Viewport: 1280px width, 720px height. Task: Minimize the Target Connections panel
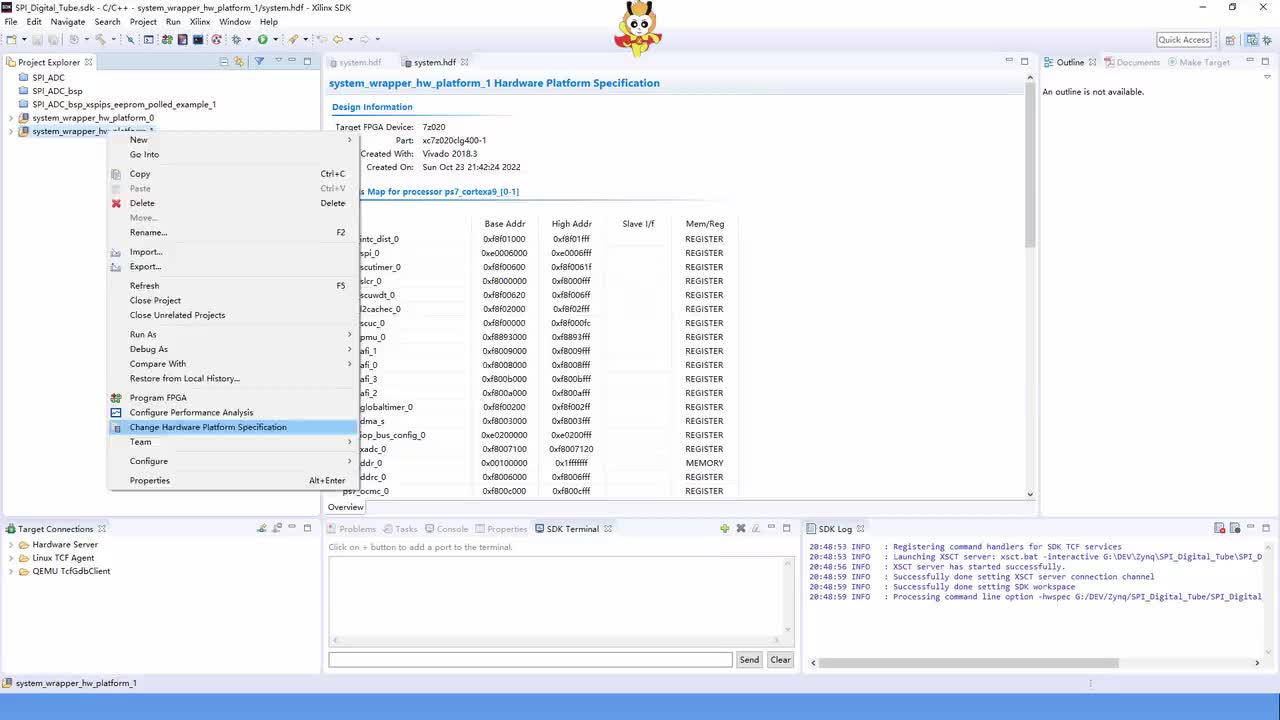click(293, 528)
